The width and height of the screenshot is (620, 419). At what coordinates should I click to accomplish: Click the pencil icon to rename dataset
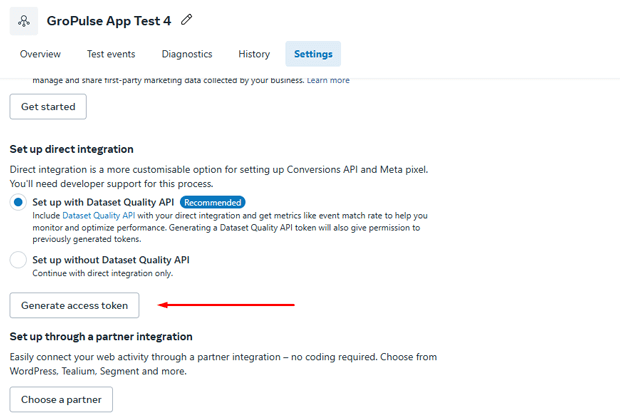click(187, 20)
